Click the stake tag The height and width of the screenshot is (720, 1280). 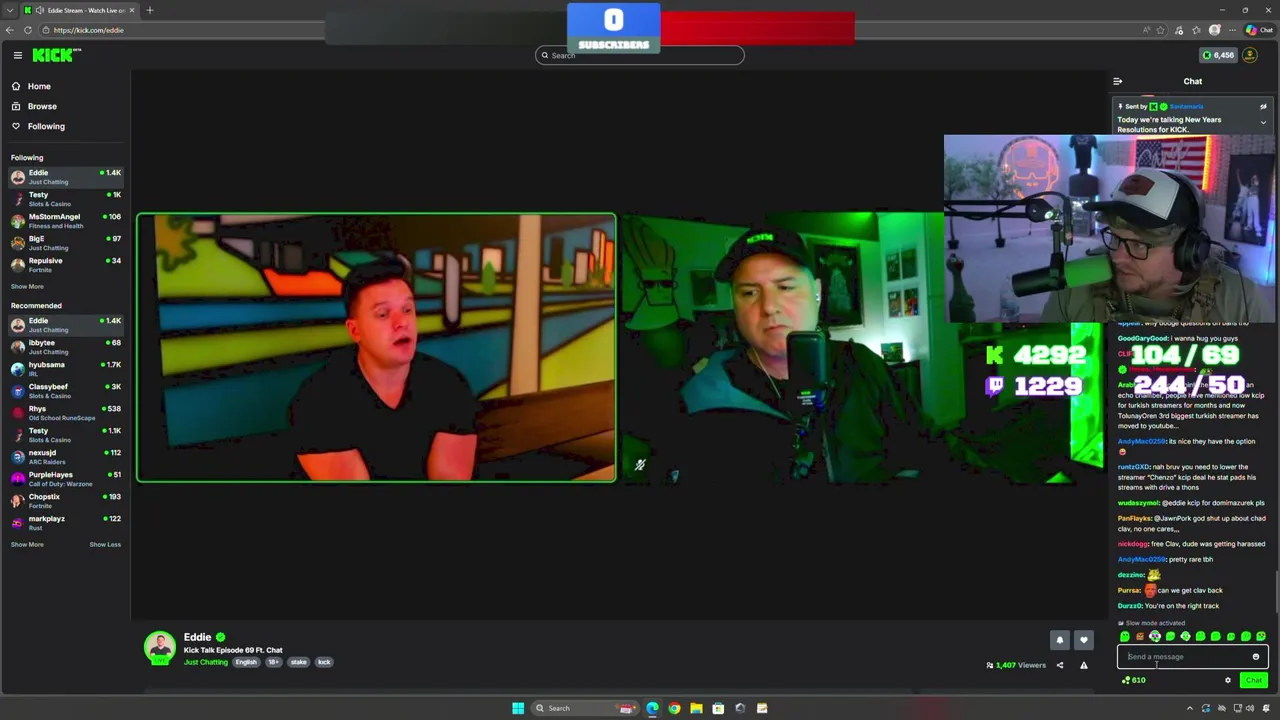298,662
